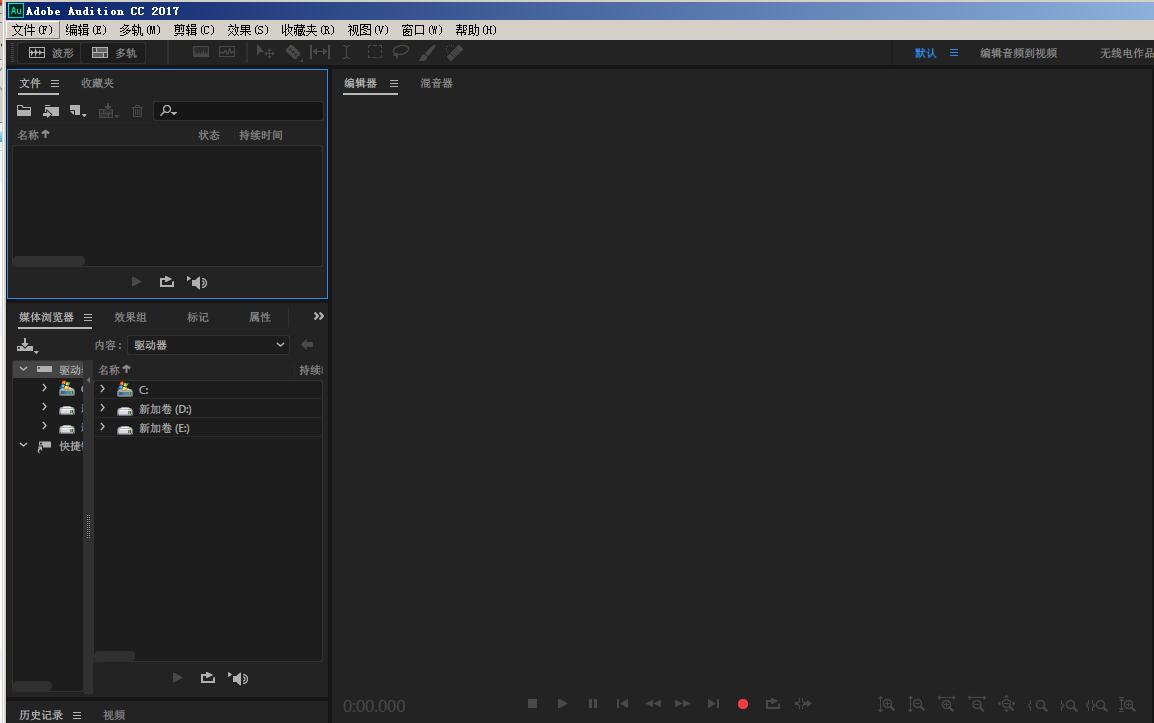
Task: Click the Pause button in transport
Action: click(x=593, y=704)
